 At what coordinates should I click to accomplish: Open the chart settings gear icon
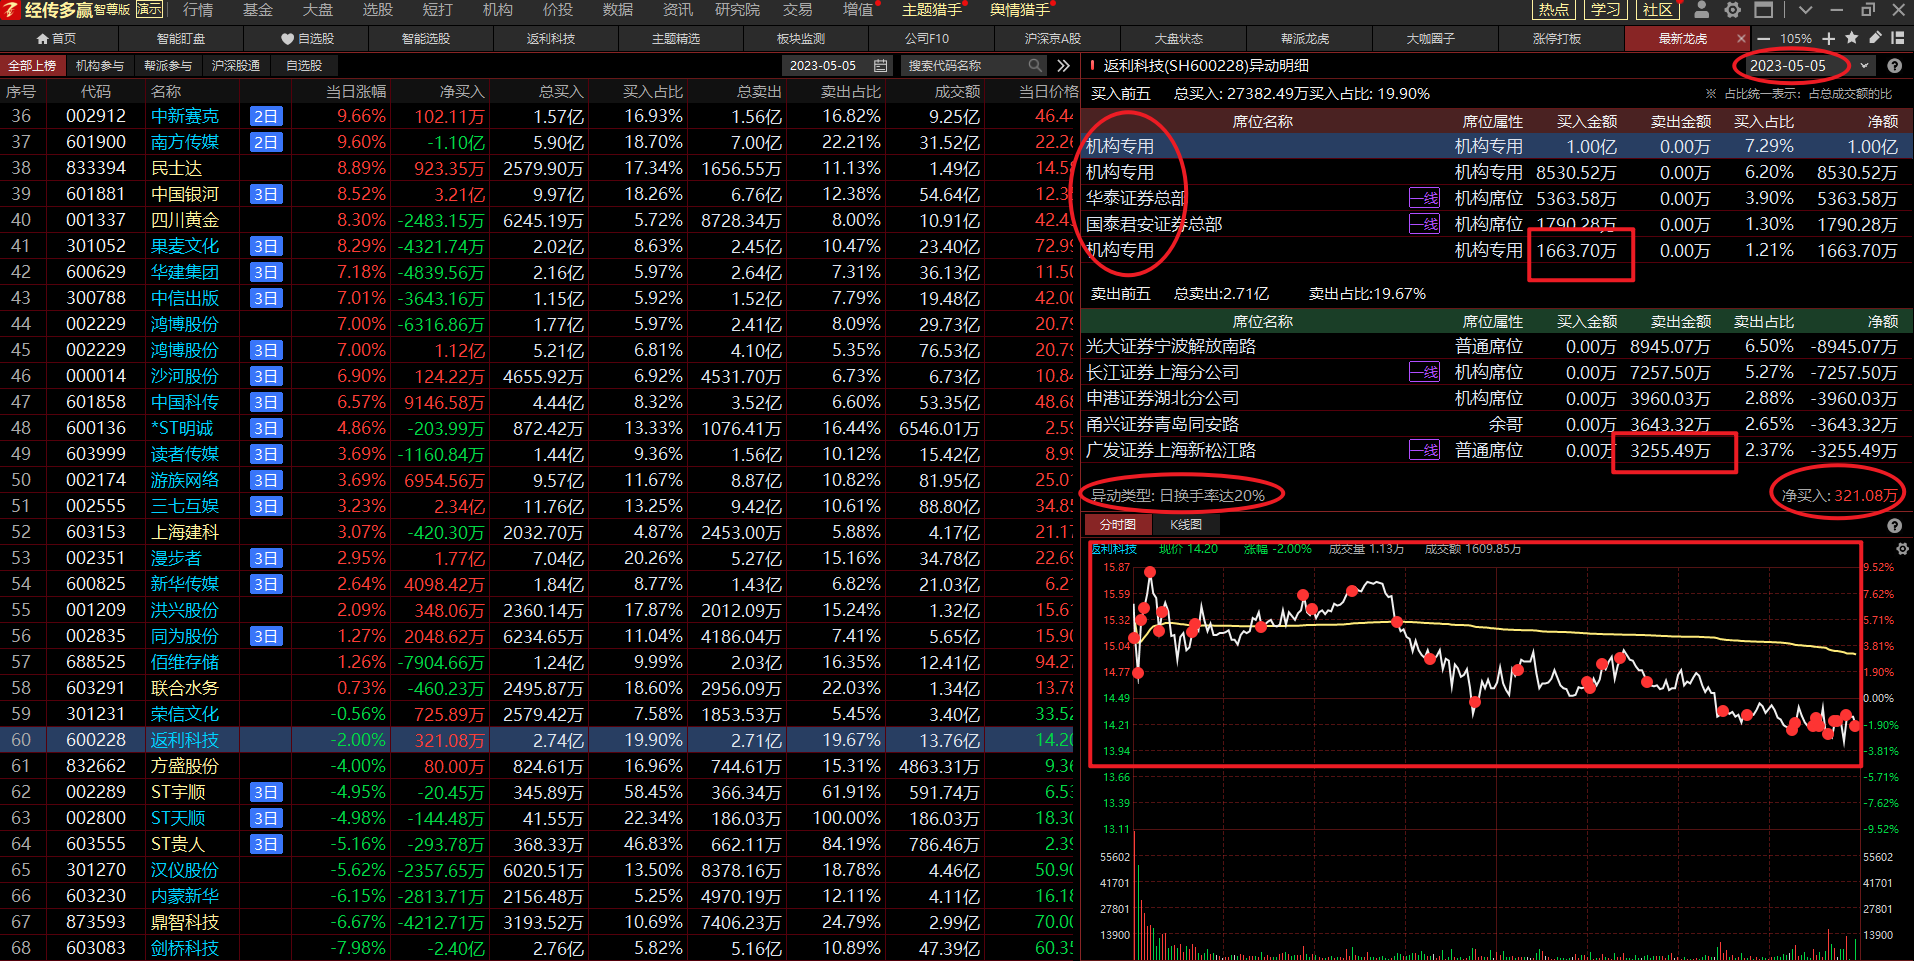1902,549
